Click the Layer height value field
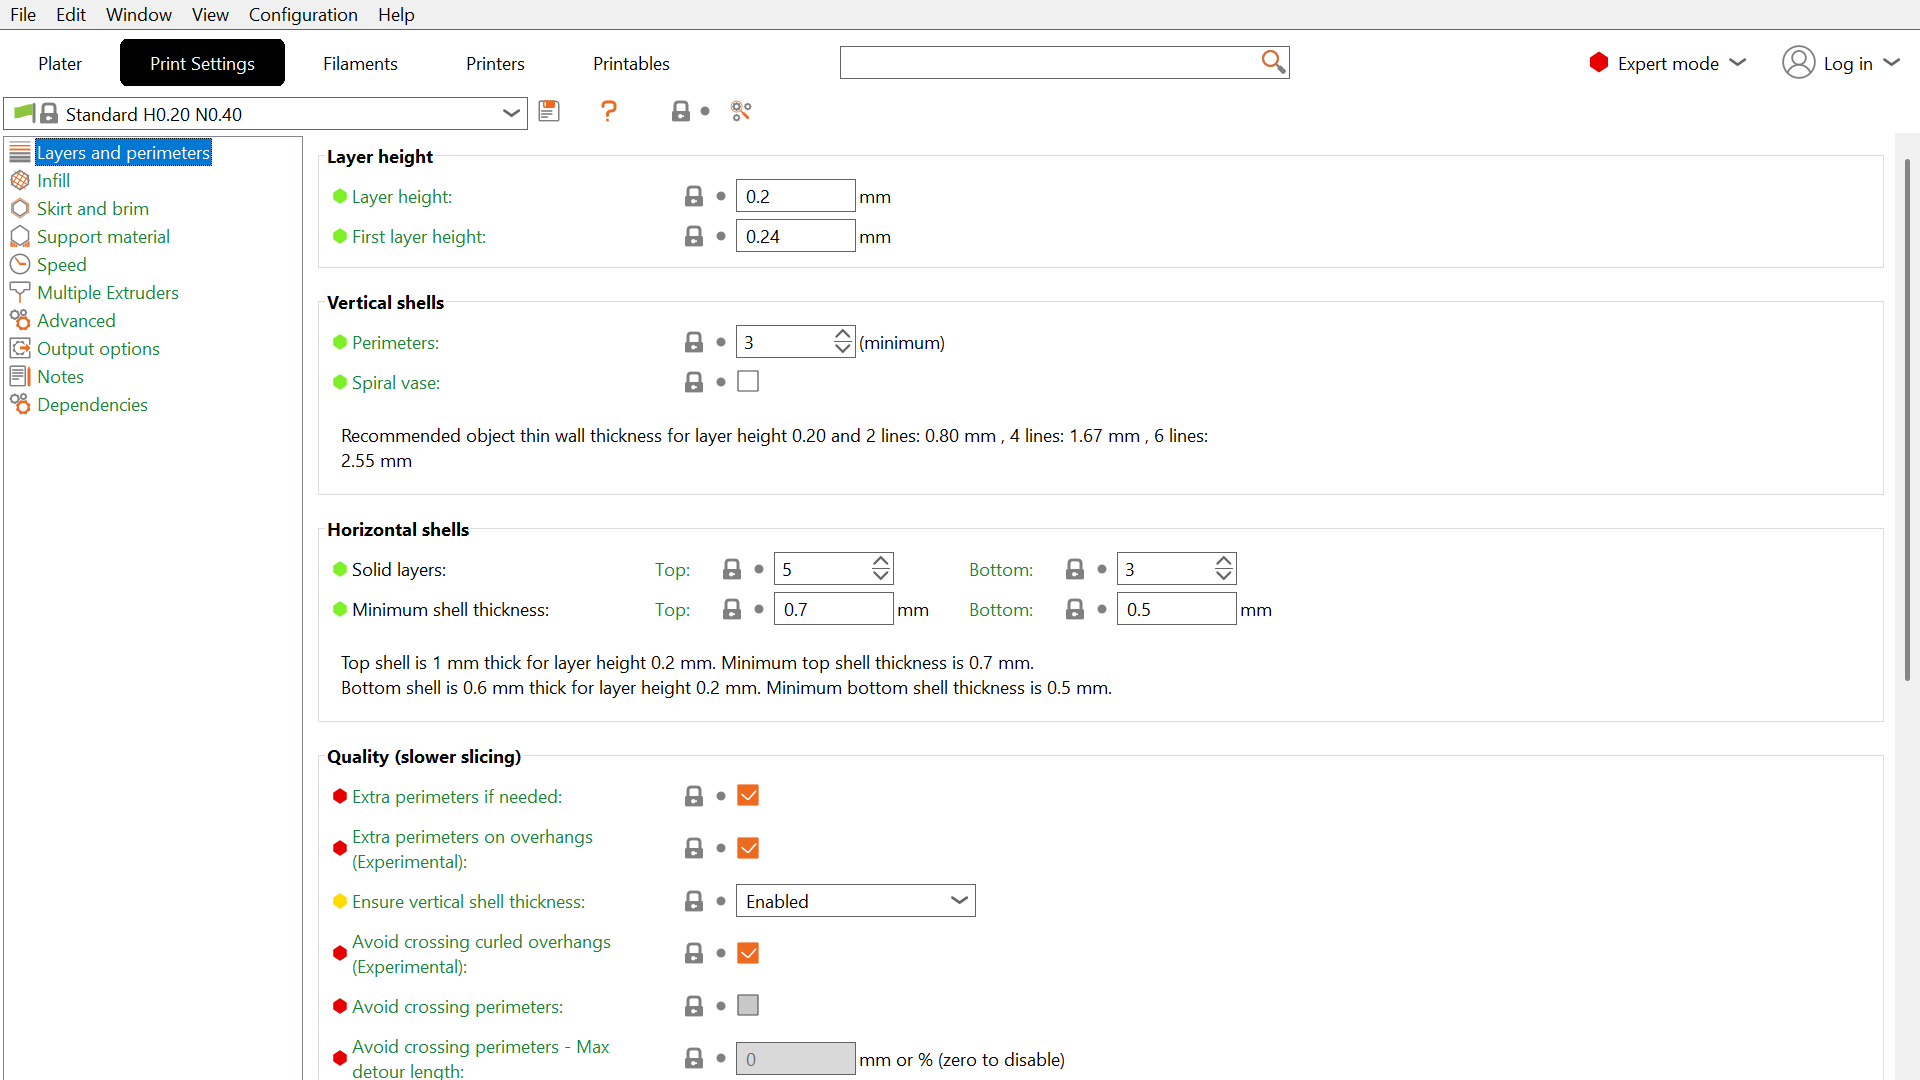 pyautogui.click(x=795, y=196)
